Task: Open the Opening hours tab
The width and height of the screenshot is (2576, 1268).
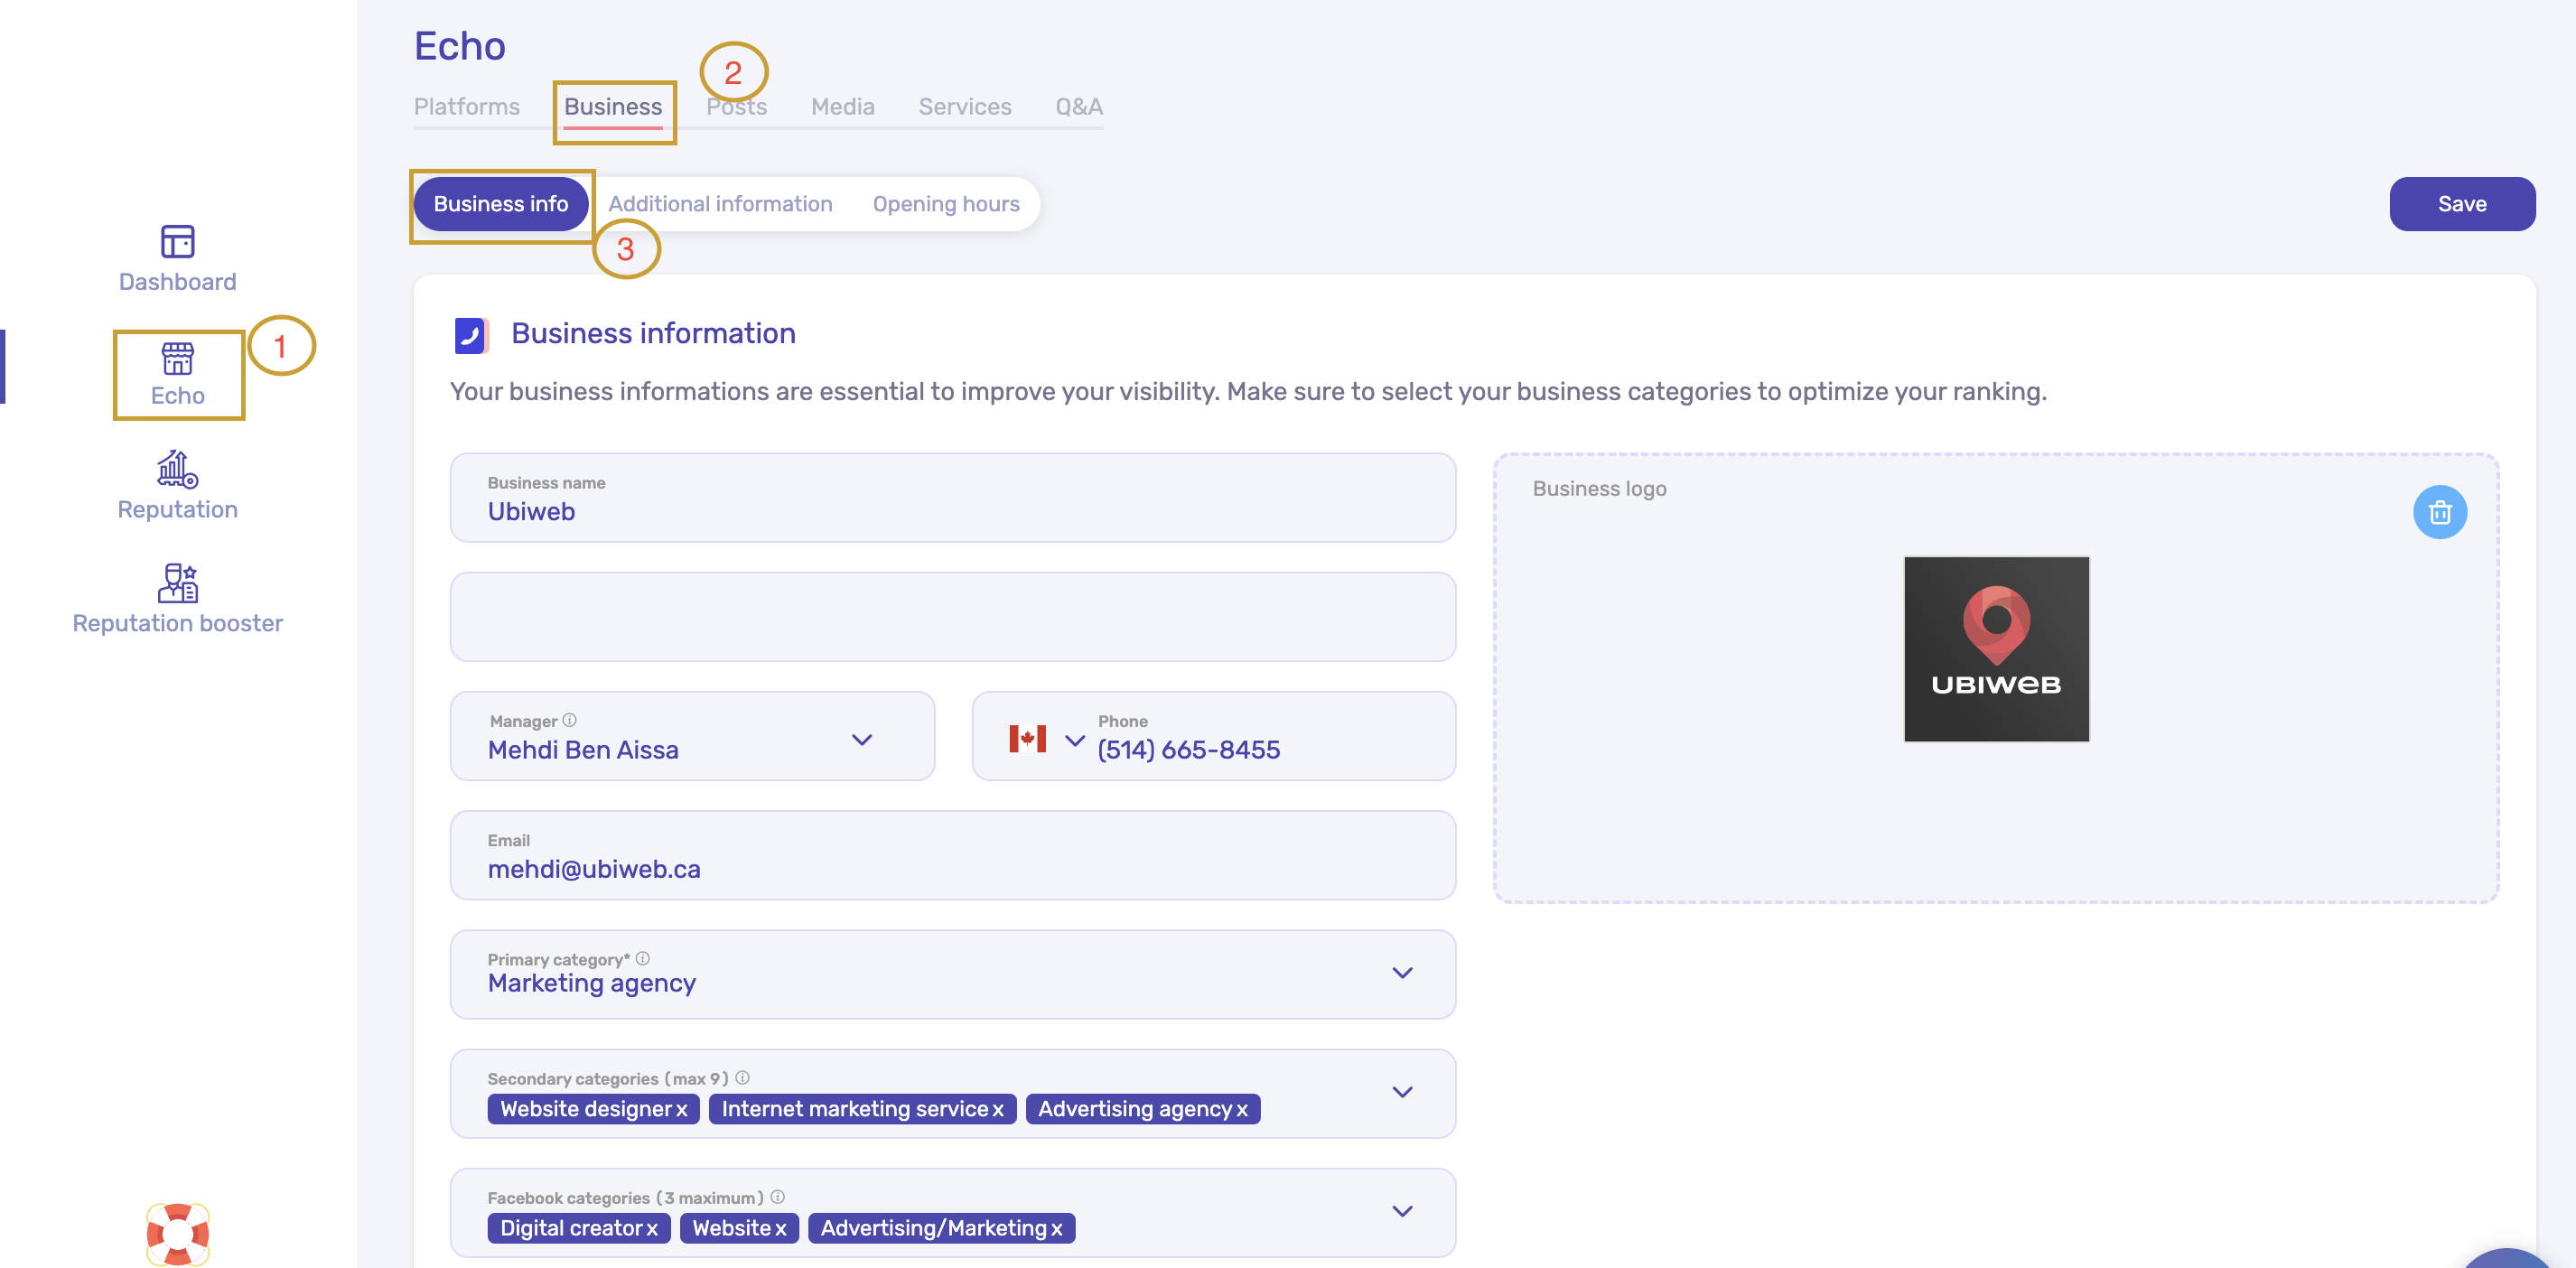Action: pyautogui.click(x=945, y=204)
